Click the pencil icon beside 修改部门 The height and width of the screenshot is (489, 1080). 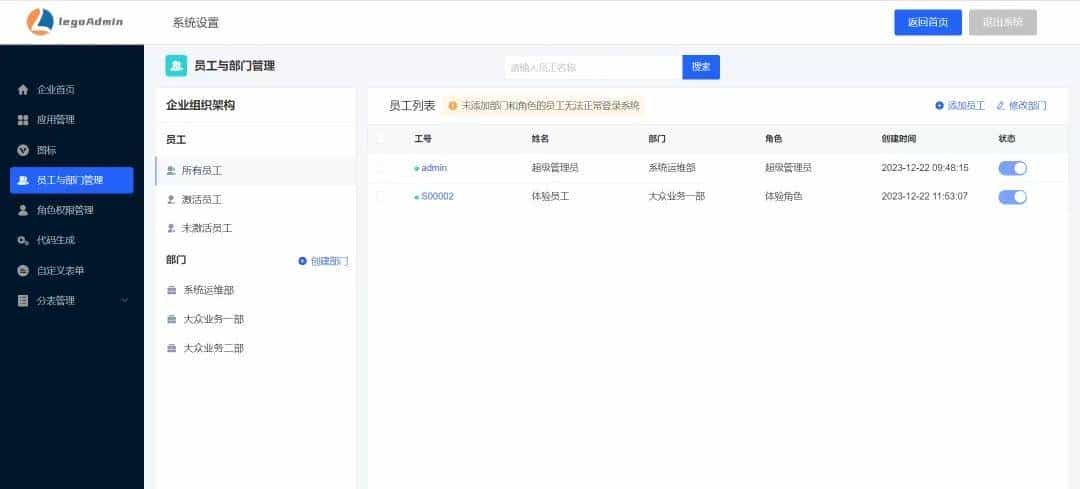pos(1001,106)
